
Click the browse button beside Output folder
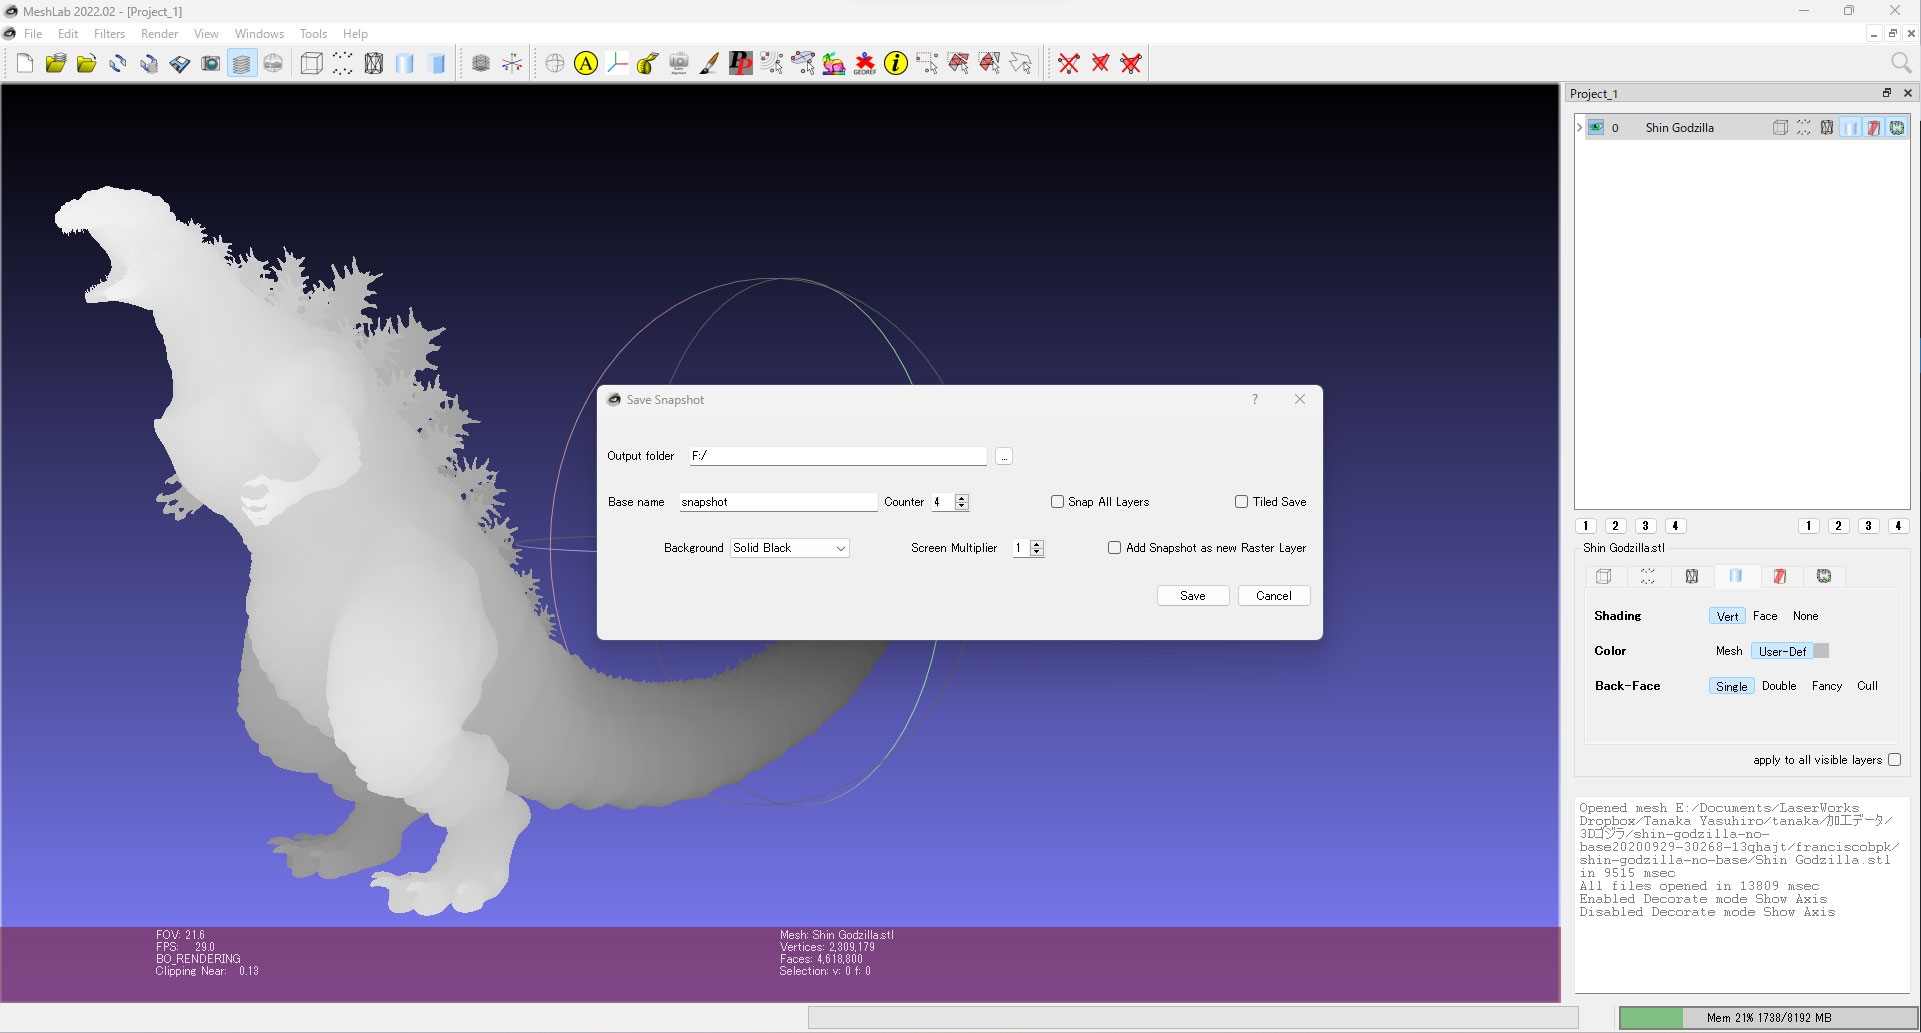1004,456
